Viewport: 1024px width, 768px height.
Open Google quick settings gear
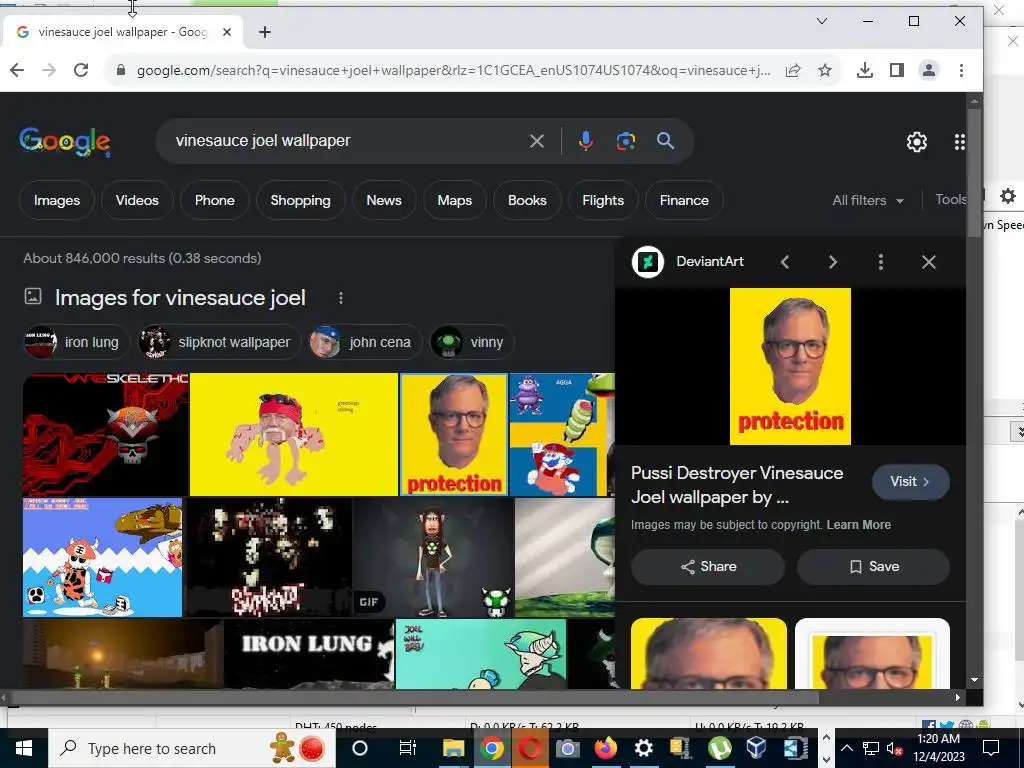pos(917,142)
